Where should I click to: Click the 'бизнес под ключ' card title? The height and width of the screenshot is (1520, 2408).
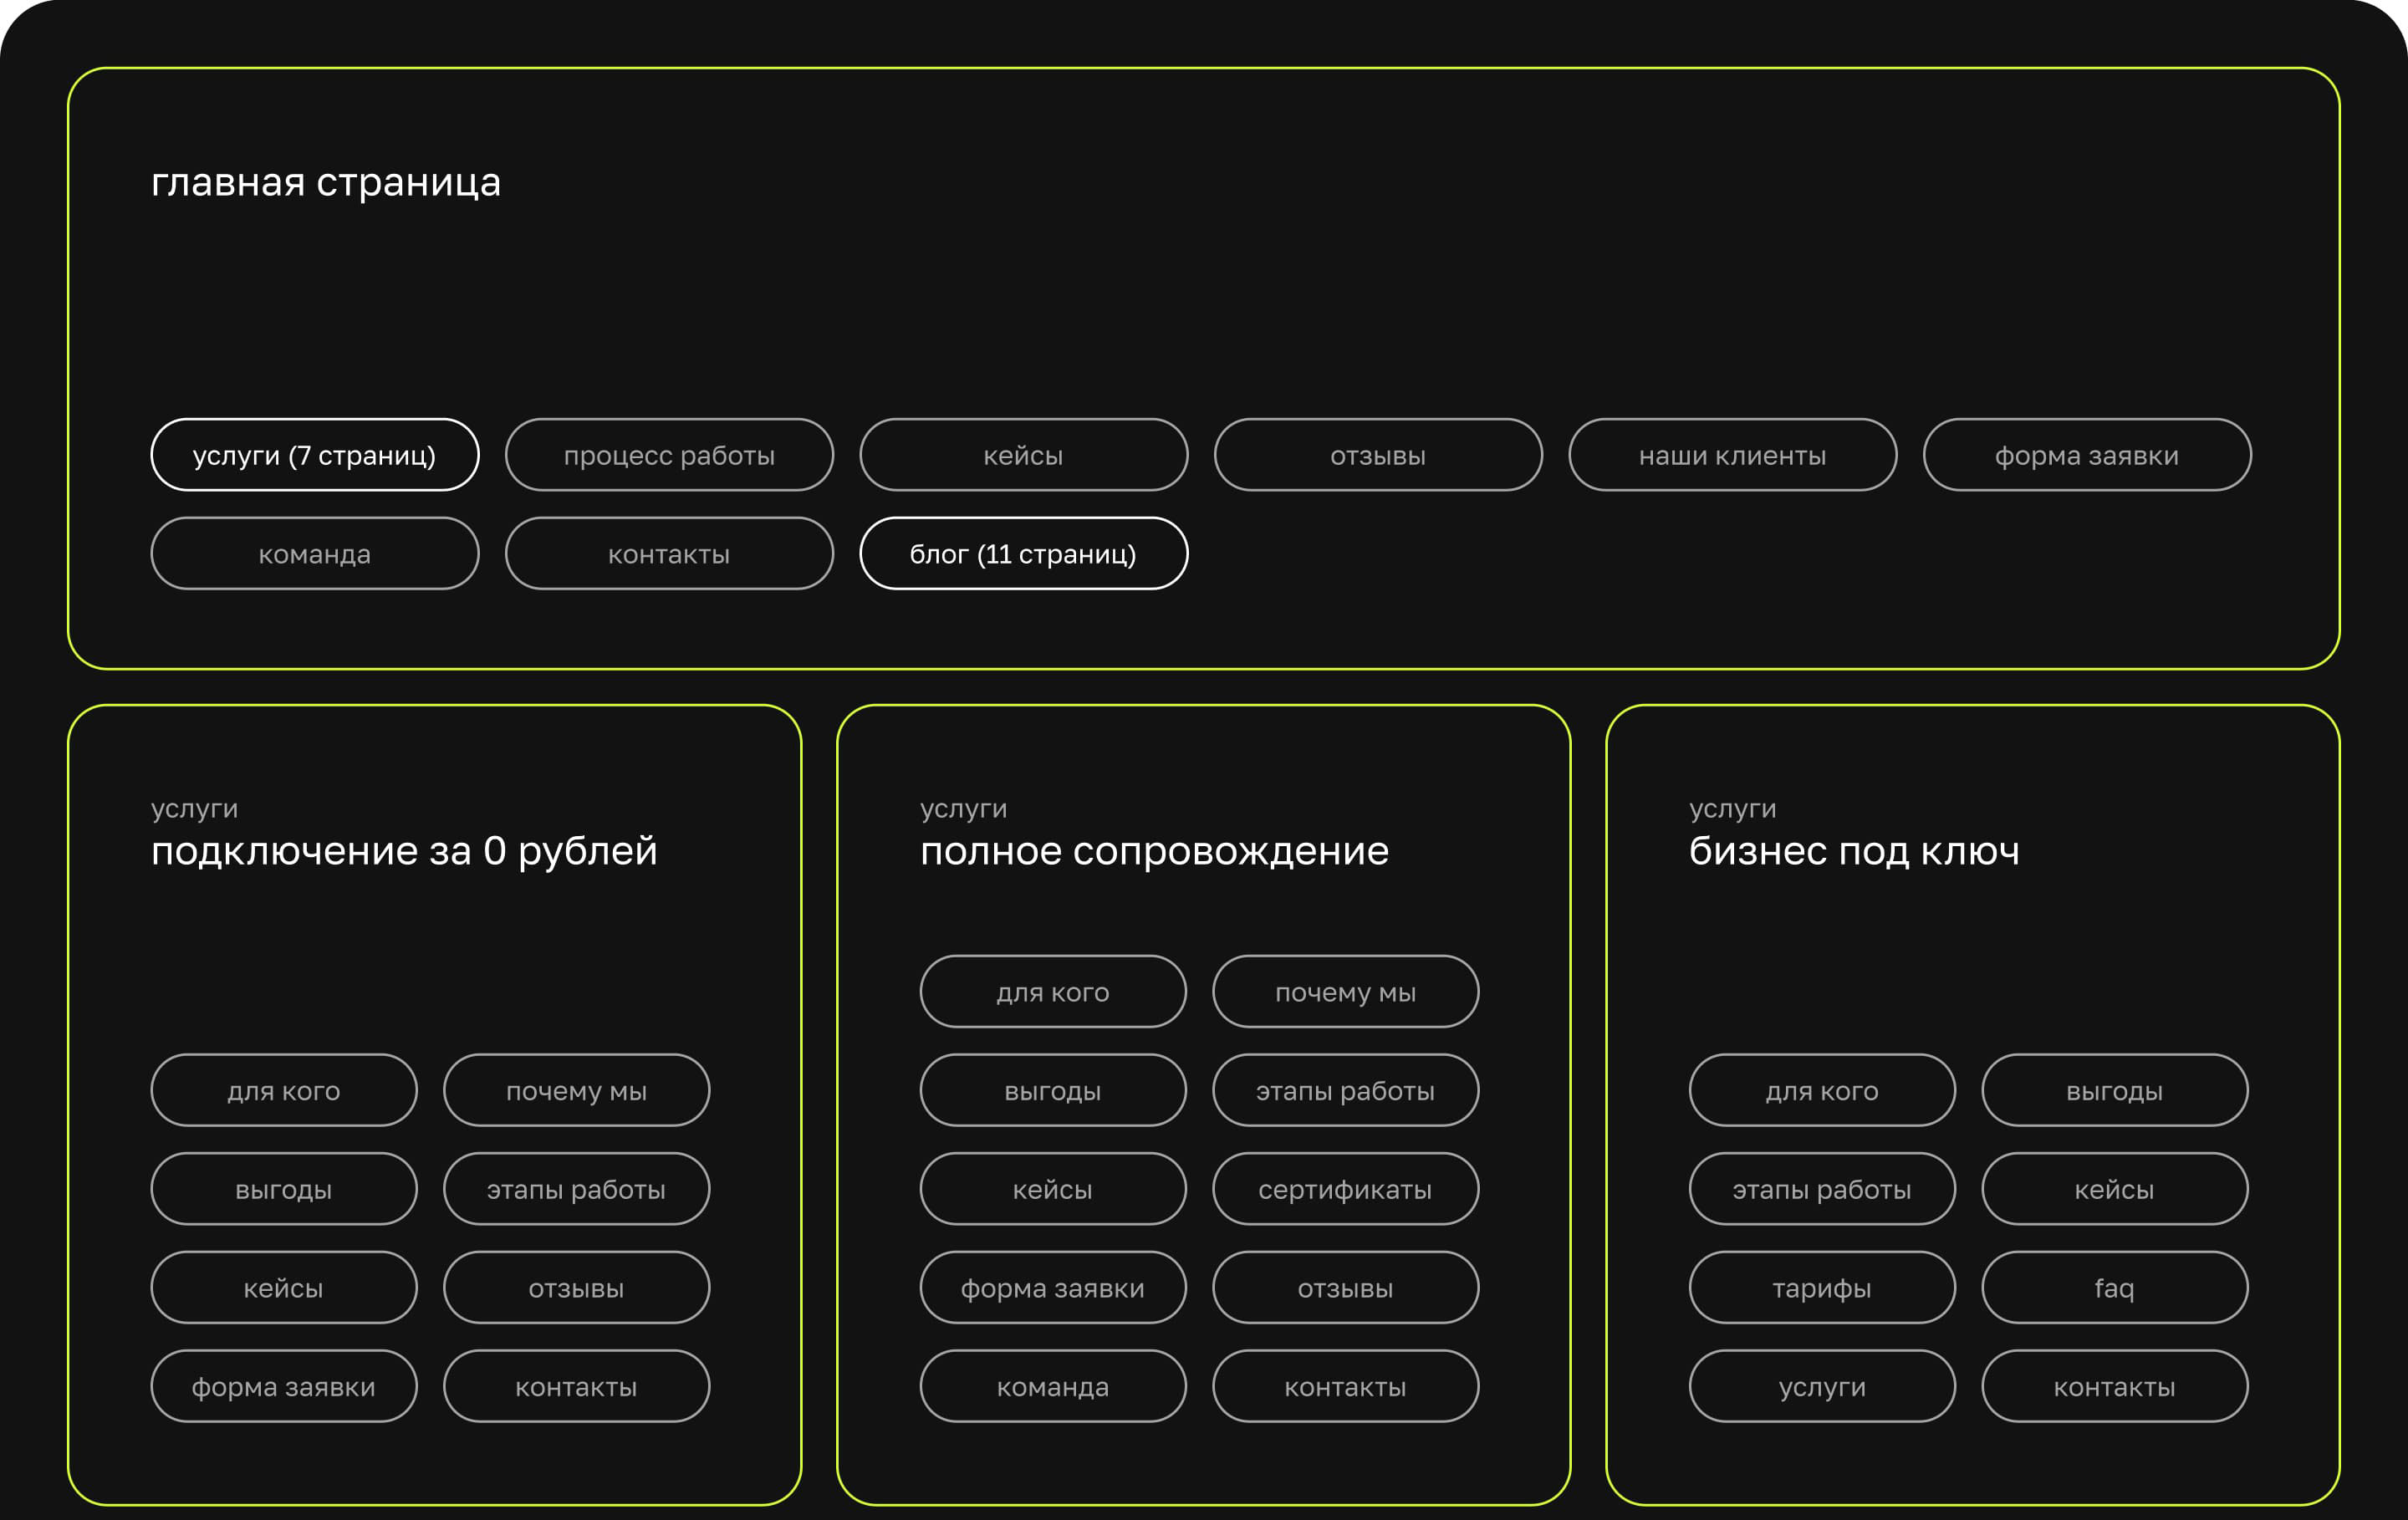[x=1853, y=851]
